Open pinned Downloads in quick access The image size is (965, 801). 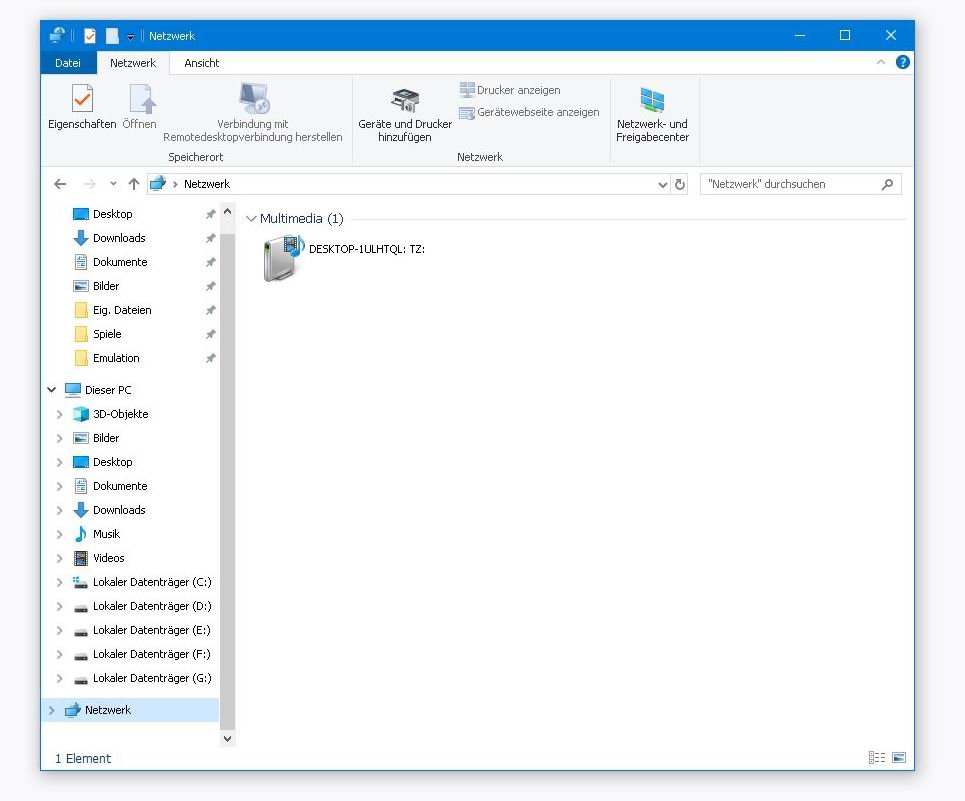pyautogui.click(x=119, y=238)
